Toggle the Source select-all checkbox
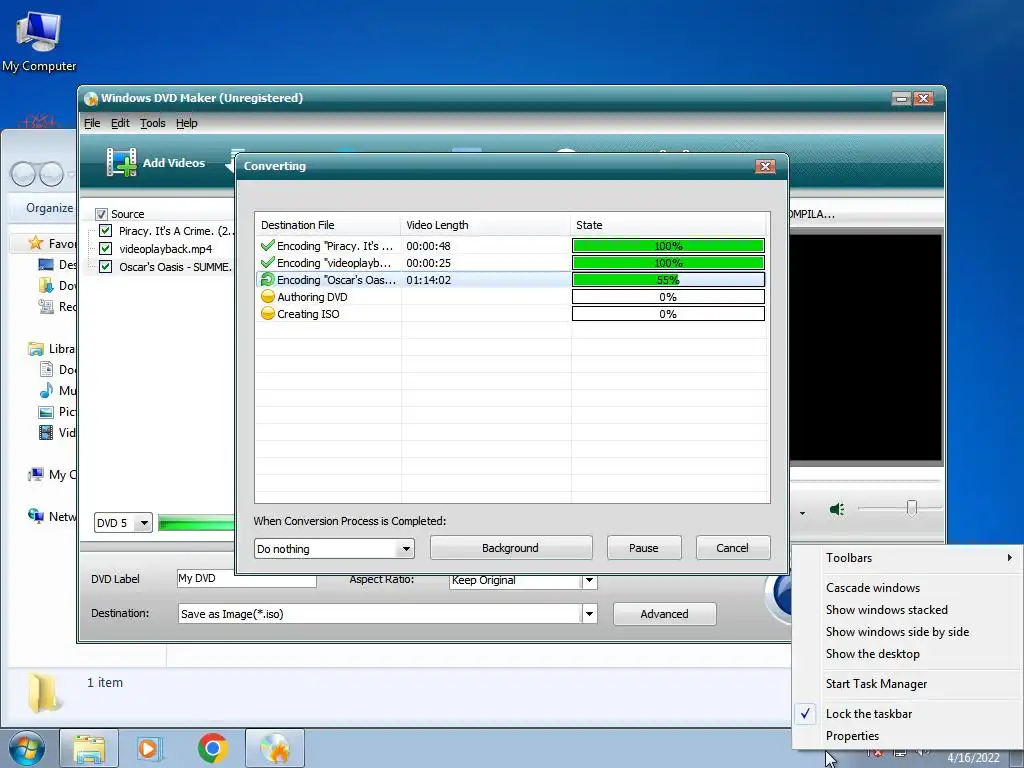The height and width of the screenshot is (768, 1024). [101, 214]
